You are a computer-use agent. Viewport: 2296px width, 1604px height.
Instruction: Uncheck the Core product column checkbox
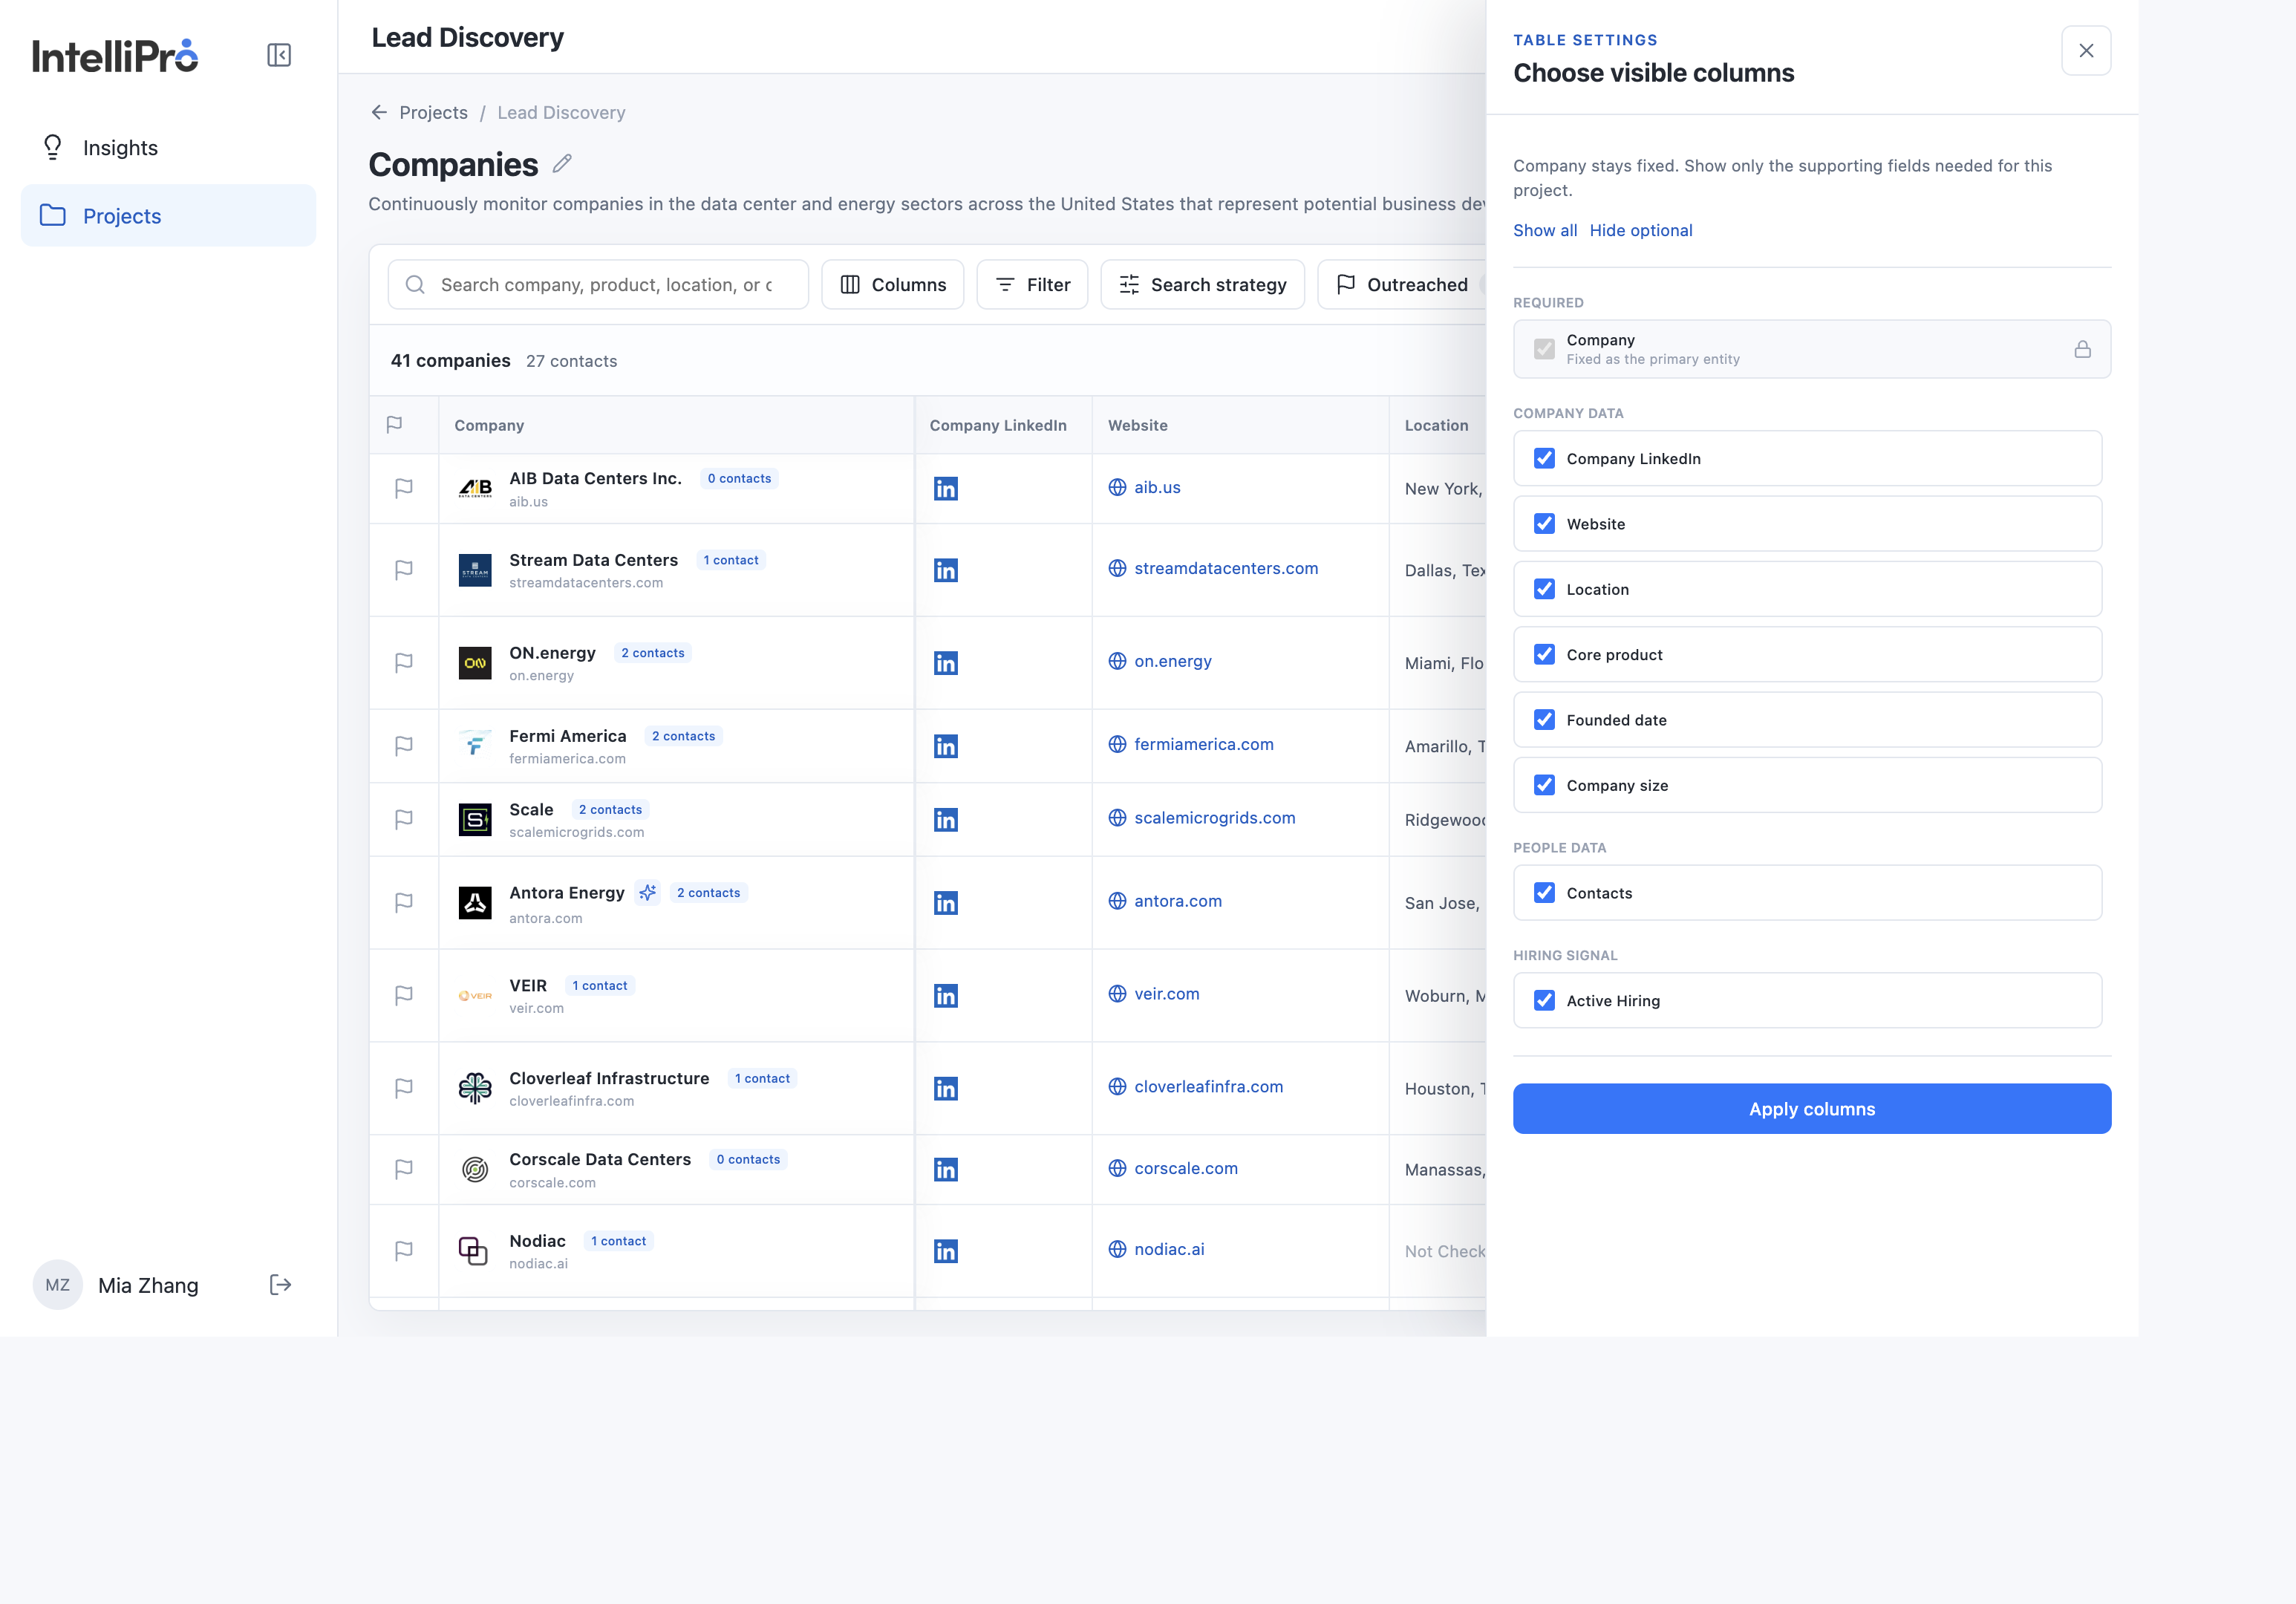1545,654
